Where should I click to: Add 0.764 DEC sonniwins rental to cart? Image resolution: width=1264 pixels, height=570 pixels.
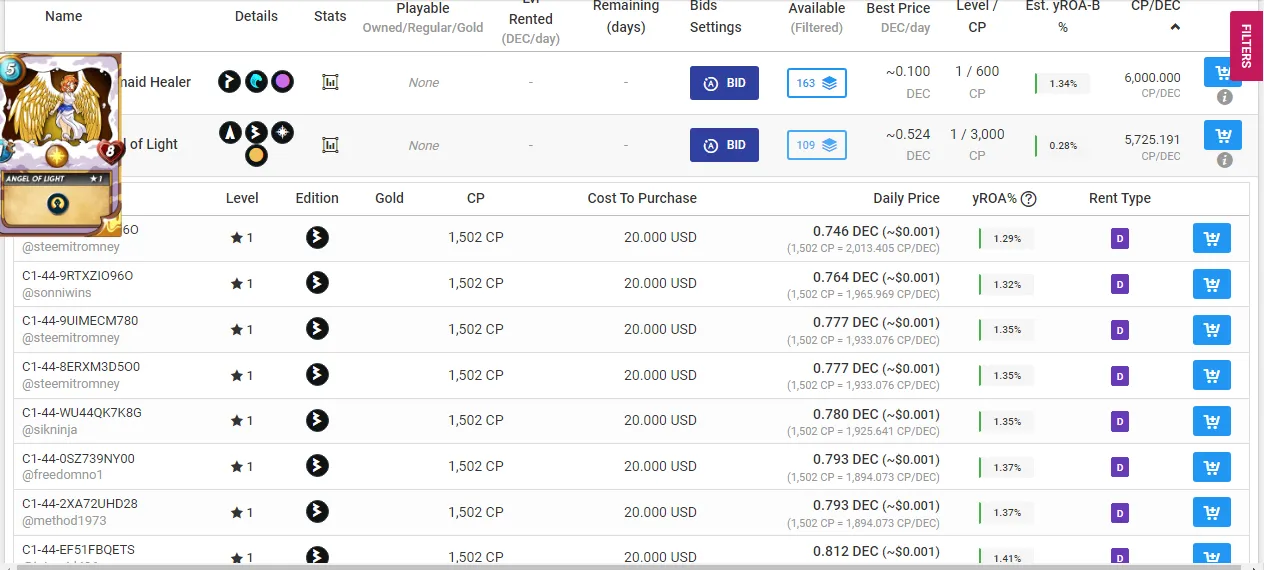click(1212, 284)
